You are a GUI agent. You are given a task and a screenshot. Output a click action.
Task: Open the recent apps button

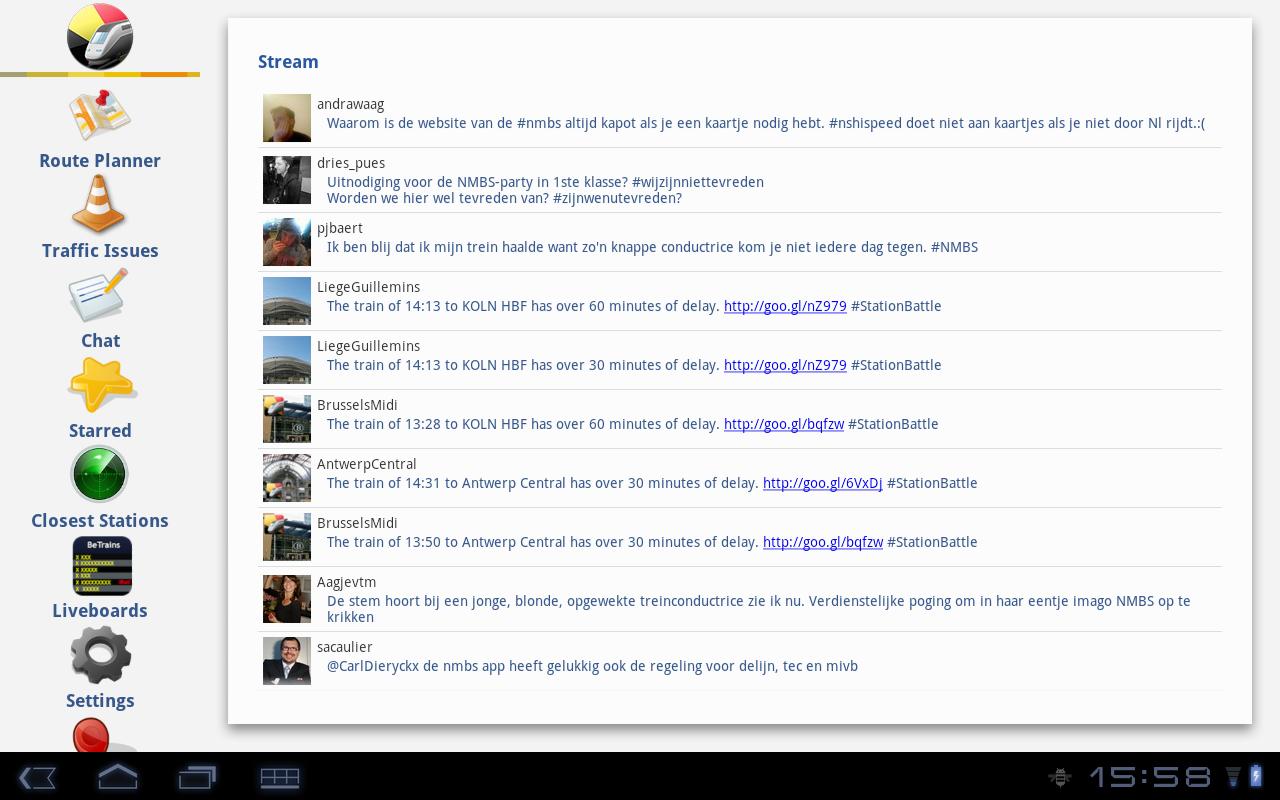coord(197,777)
